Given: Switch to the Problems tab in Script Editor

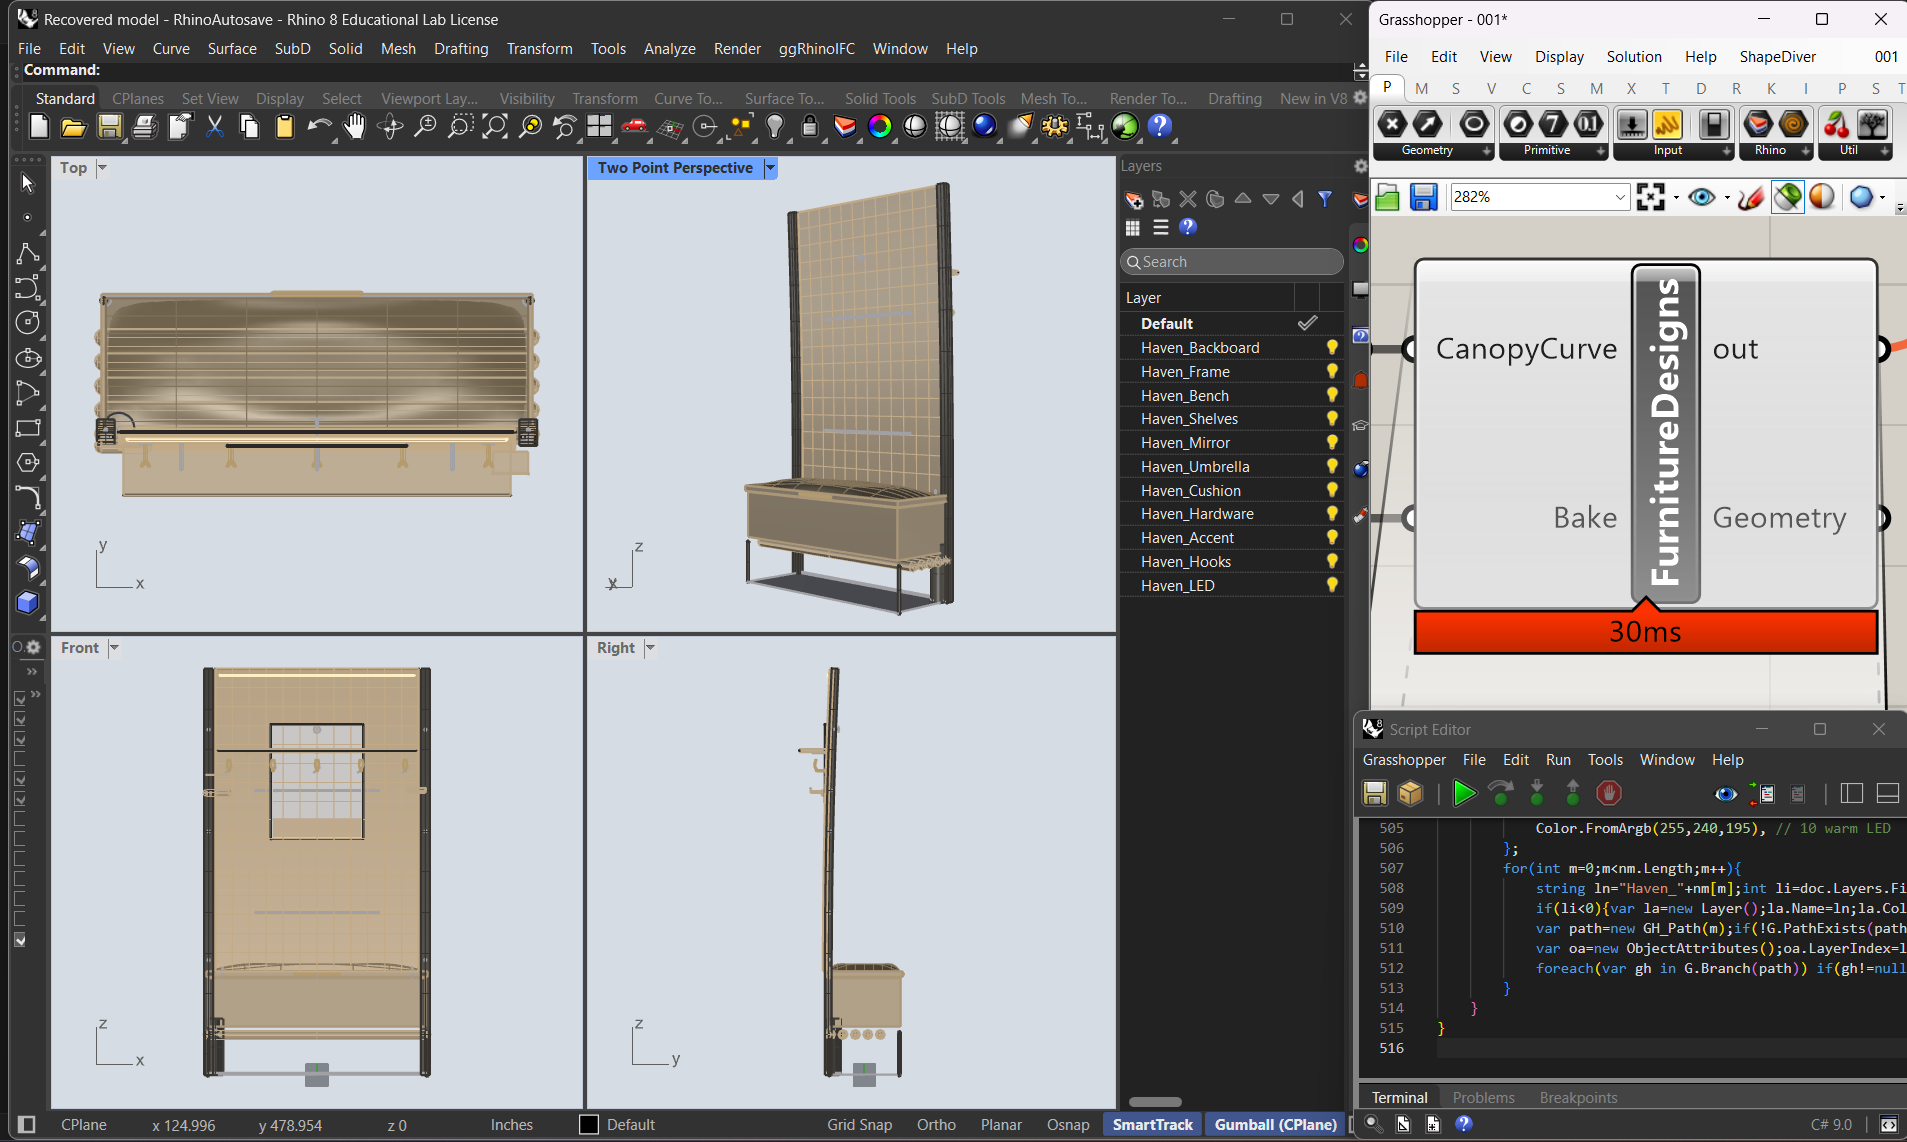Looking at the screenshot, I should [1483, 1097].
